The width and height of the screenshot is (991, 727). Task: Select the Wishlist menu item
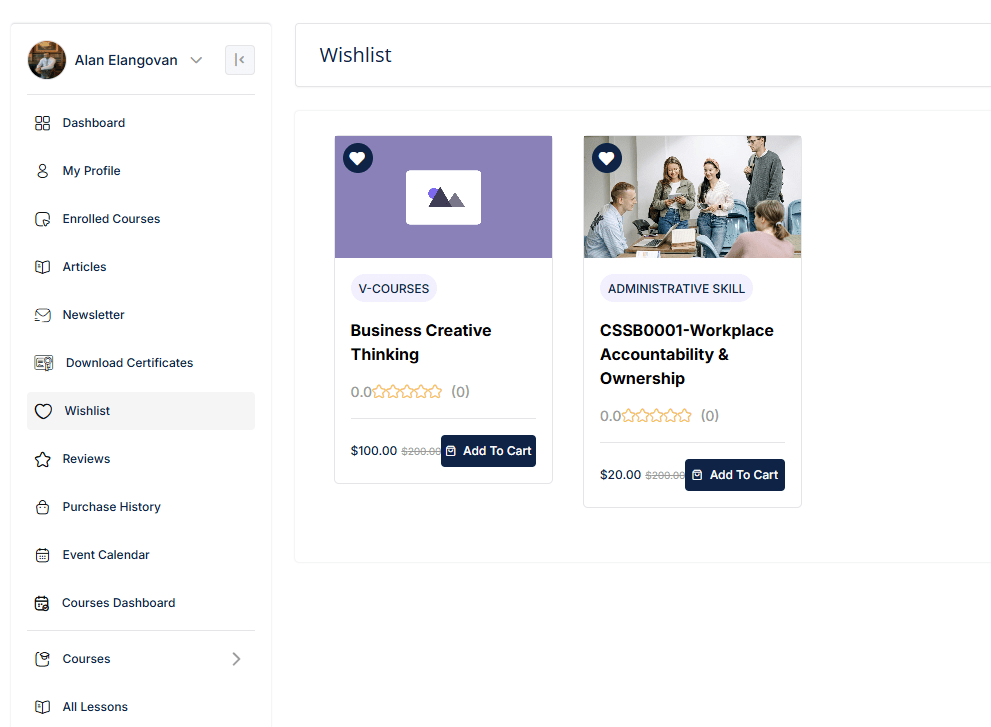pos(141,412)
